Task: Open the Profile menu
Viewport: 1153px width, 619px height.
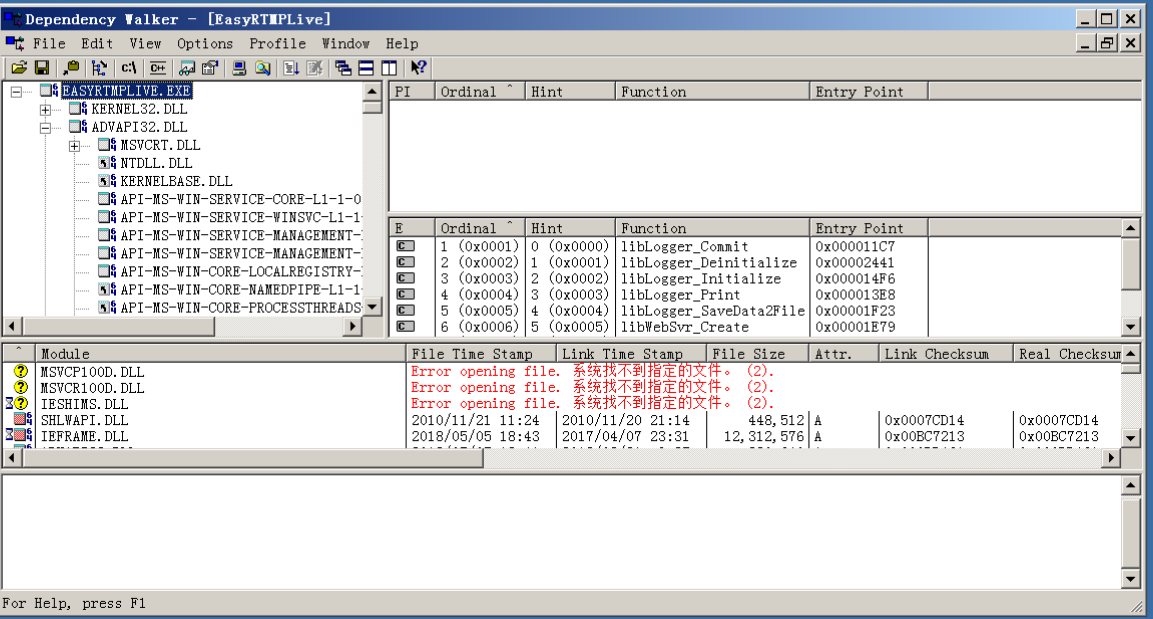Action: coord(277,43)
